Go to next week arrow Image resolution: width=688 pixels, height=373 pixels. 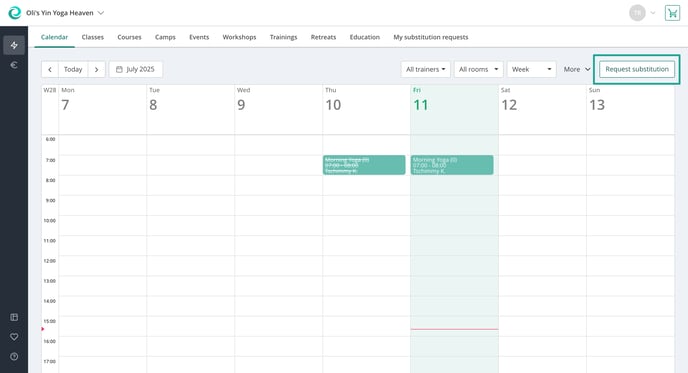click(97, 69)
